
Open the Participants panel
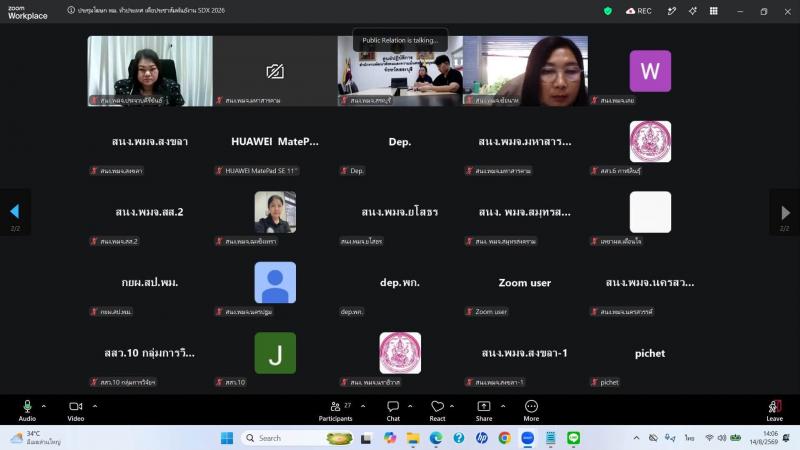point(335,410)
